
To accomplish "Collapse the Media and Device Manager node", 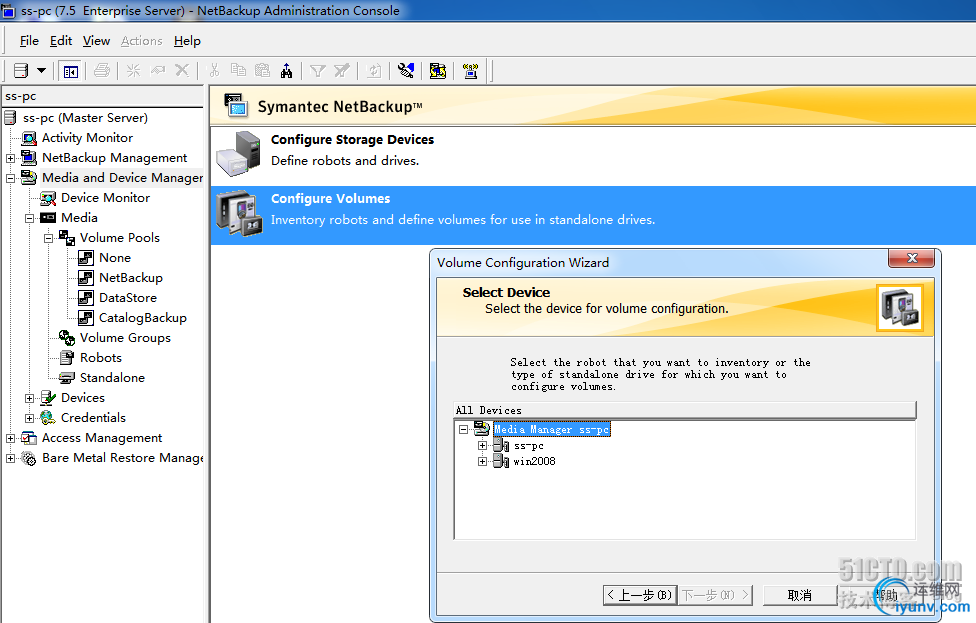I will point(11,179).
